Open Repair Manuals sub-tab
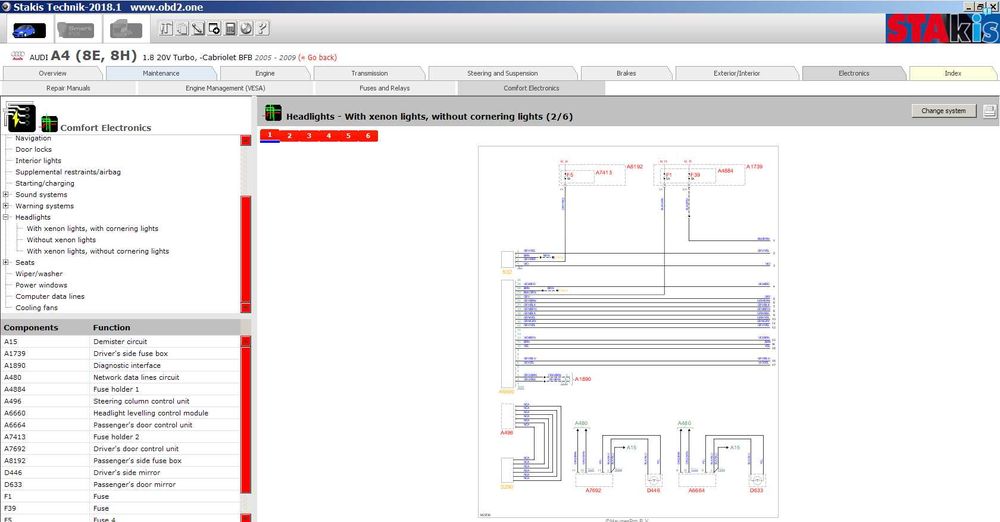This screenshot has width=1000, height=522. pos(68,88)
